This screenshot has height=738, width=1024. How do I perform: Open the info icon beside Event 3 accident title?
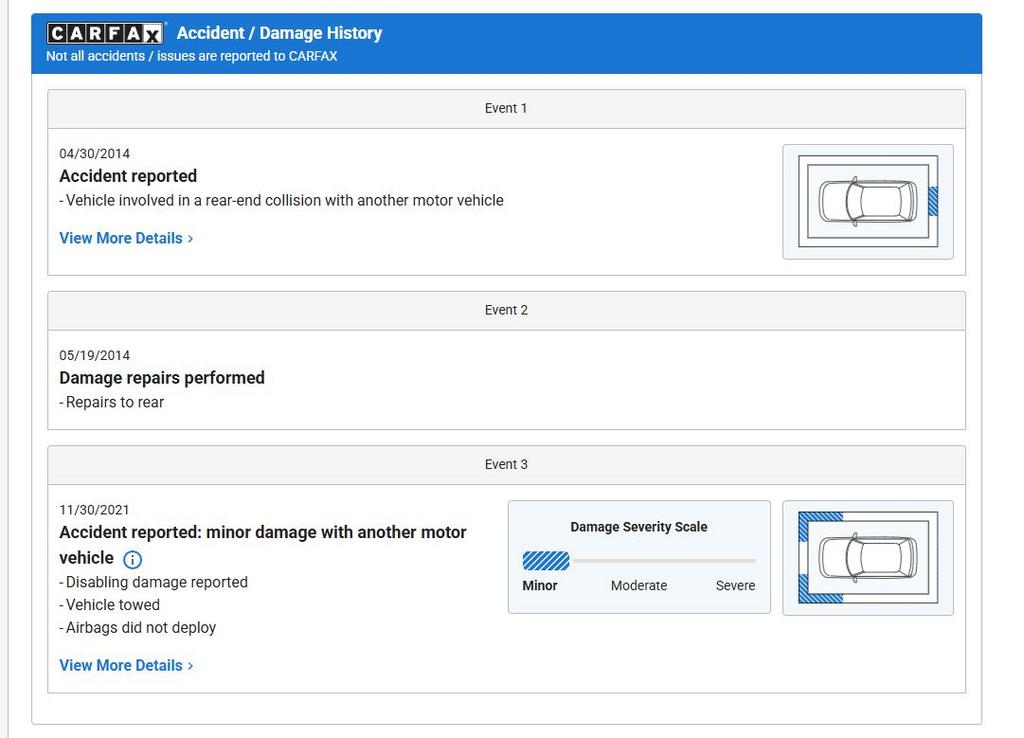pyautogui.click(x=133, y=560)
